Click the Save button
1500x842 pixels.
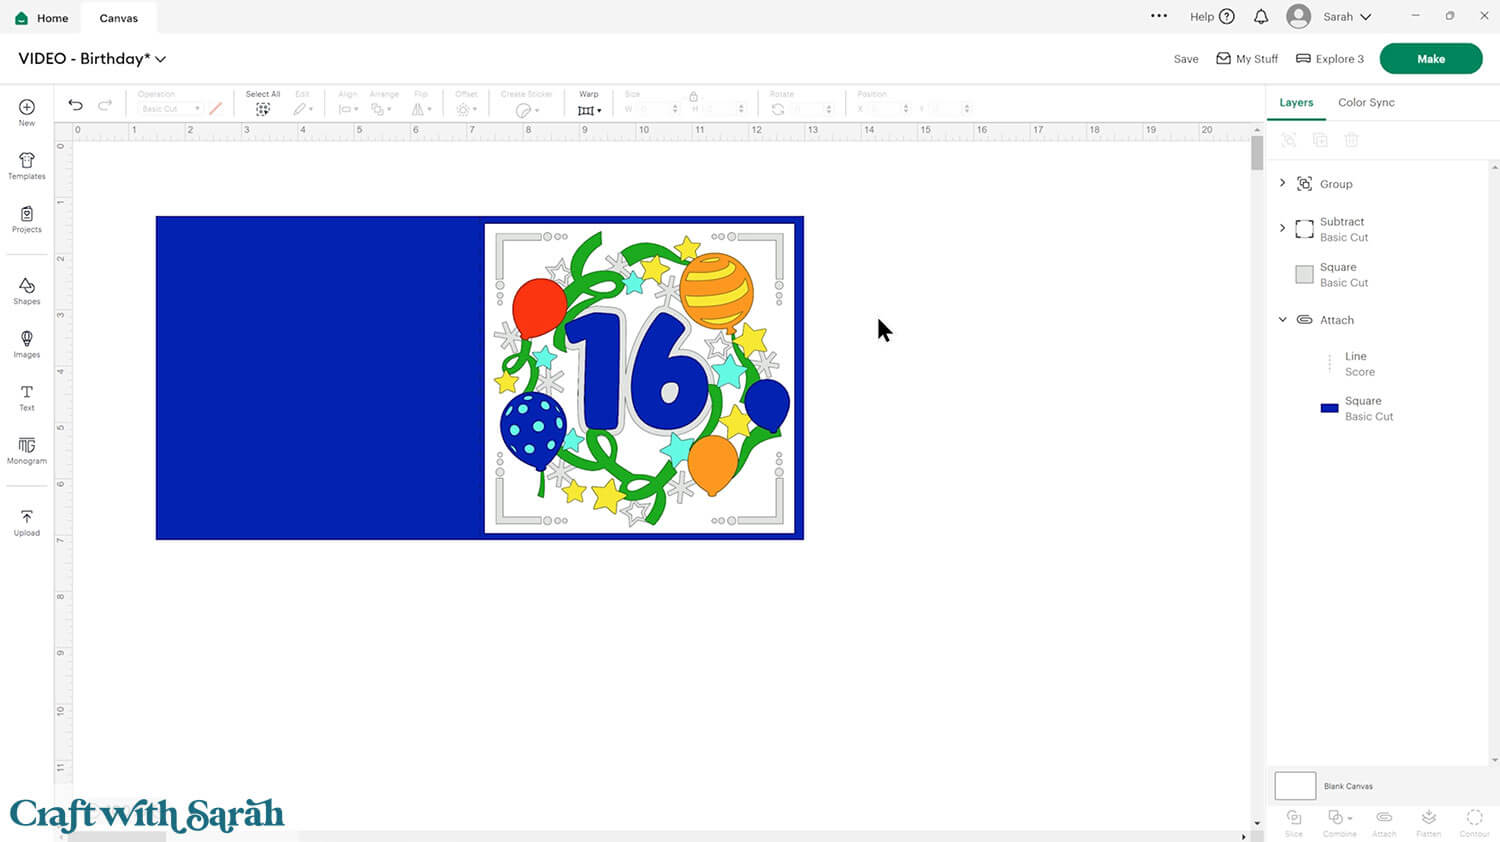[x=1186, y=59]
